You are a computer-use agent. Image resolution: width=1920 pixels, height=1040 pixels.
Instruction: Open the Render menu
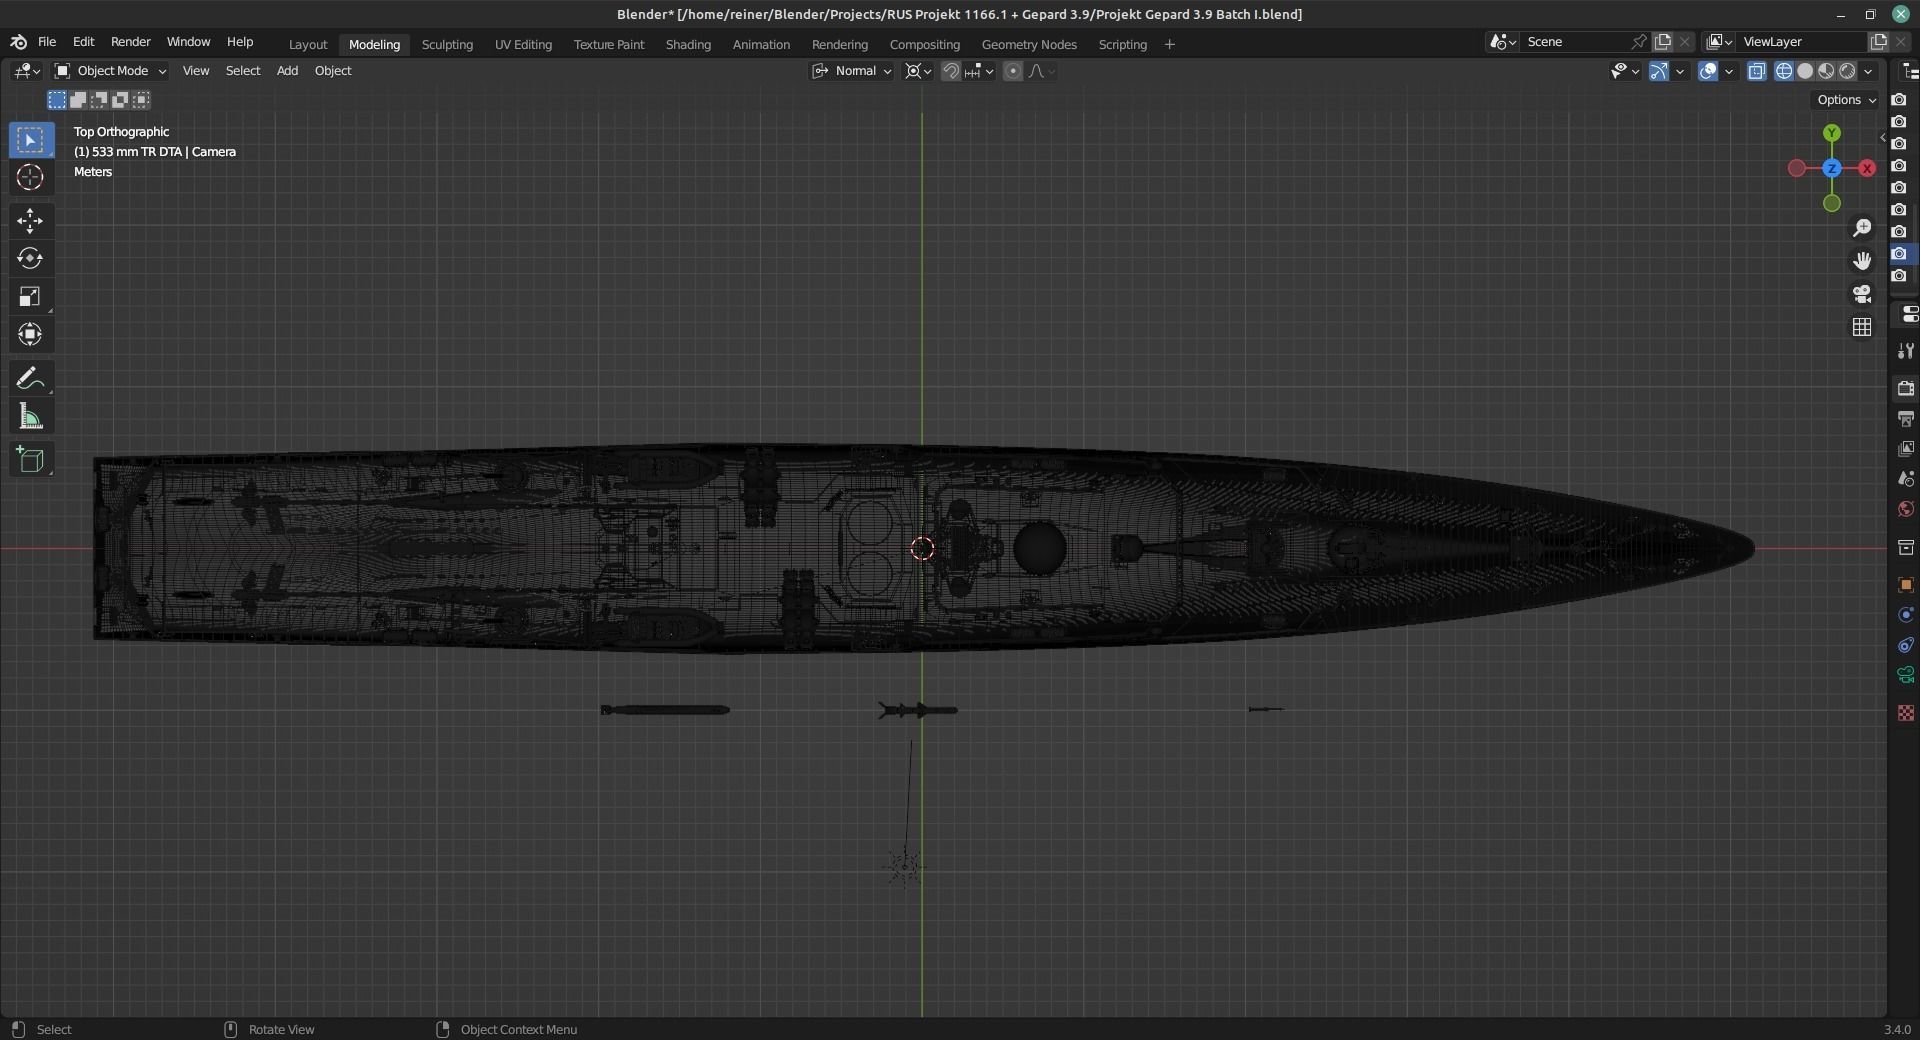(130, 42)
